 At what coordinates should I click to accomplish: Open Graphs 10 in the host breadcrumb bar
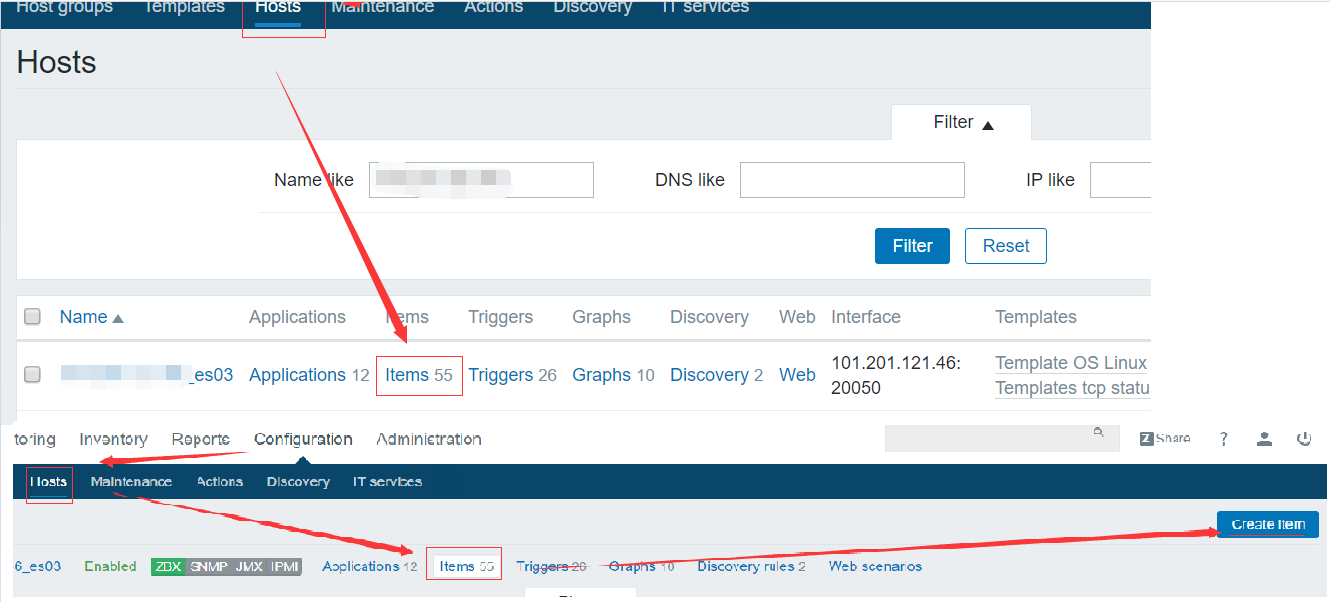pyautogui.click(x=641, y=566)
